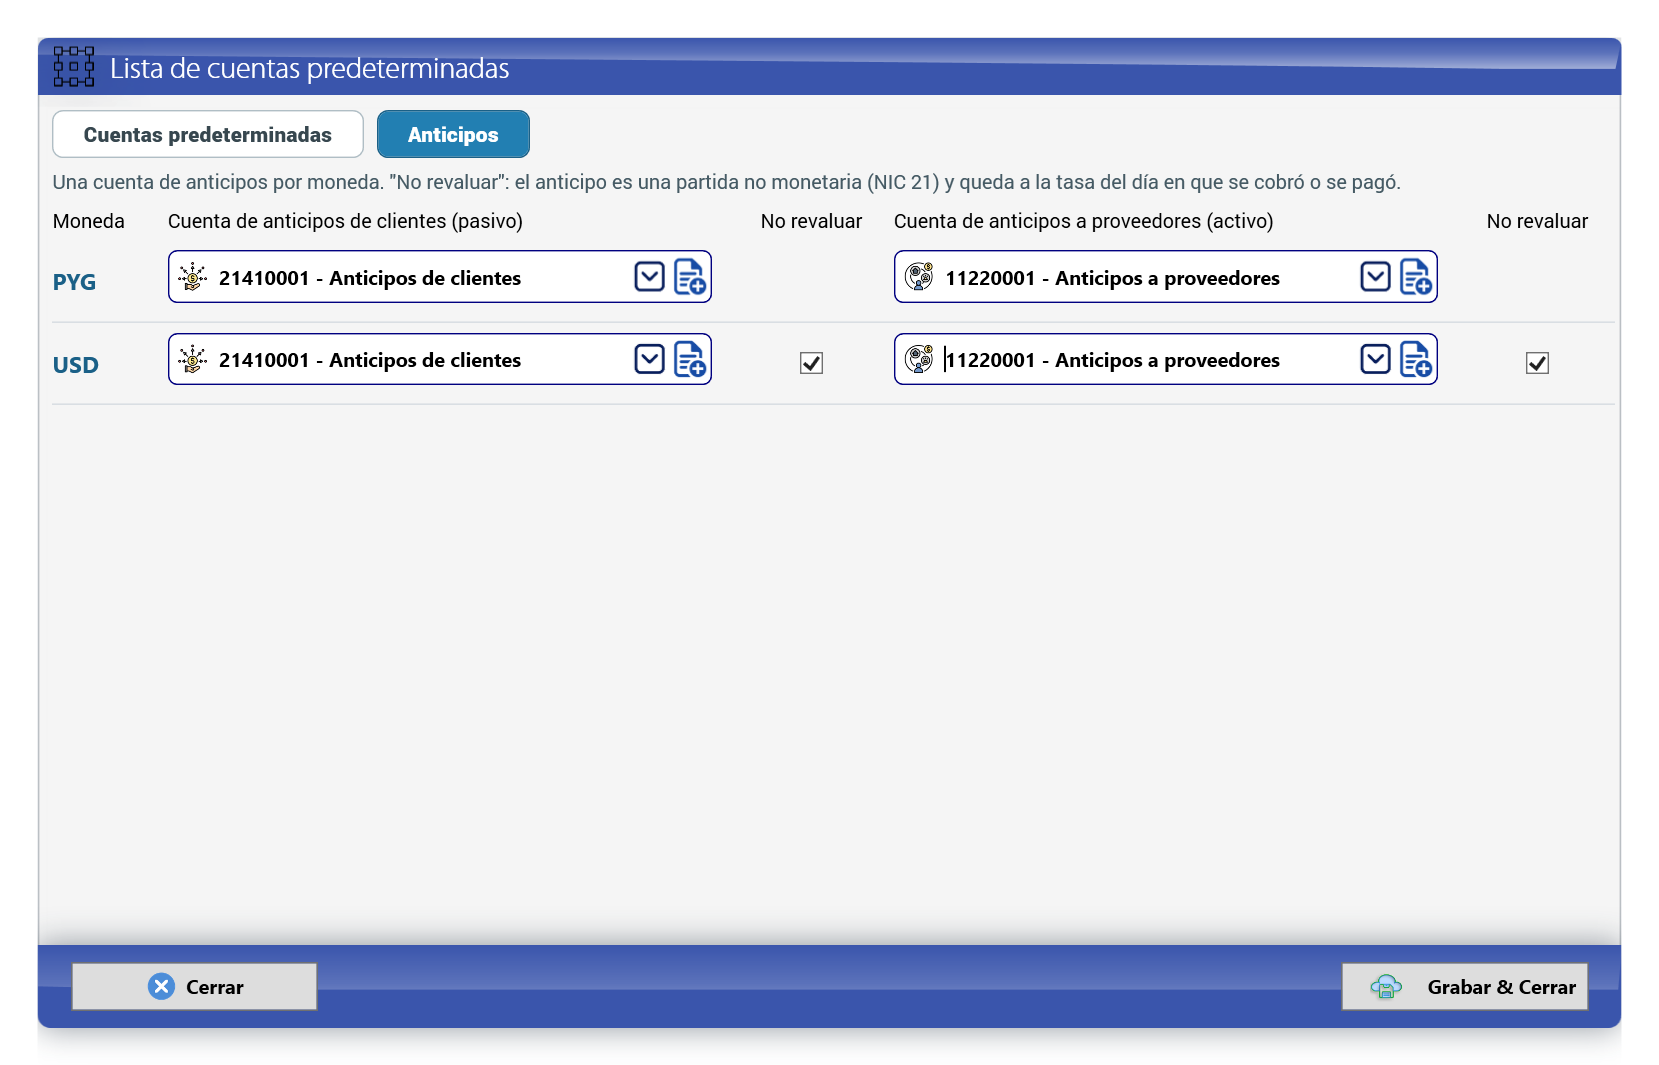Click the USD client advances account icon
Image resolution: width=1659 pixels, height=1065 pixels.
pyautogui.click(x=192, y=359)
